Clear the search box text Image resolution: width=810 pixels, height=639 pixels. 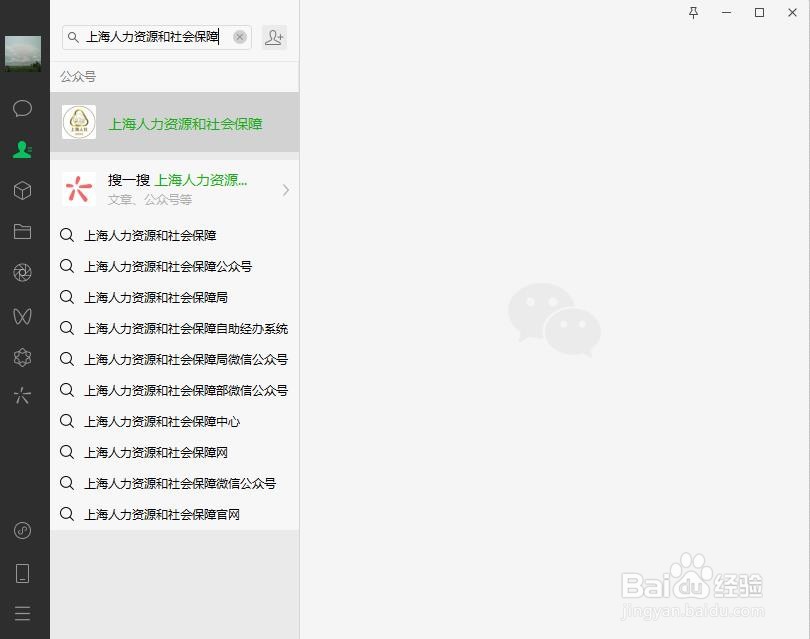point(240,37)
